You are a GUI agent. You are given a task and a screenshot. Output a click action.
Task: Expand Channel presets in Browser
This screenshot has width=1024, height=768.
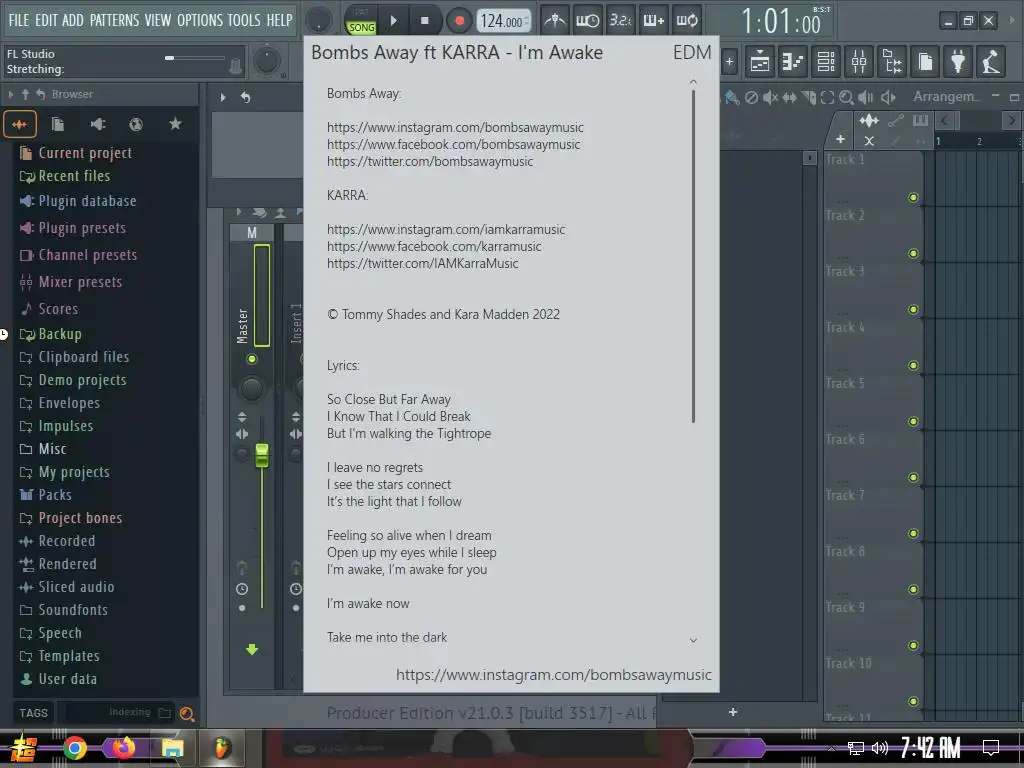coord(78,255)
